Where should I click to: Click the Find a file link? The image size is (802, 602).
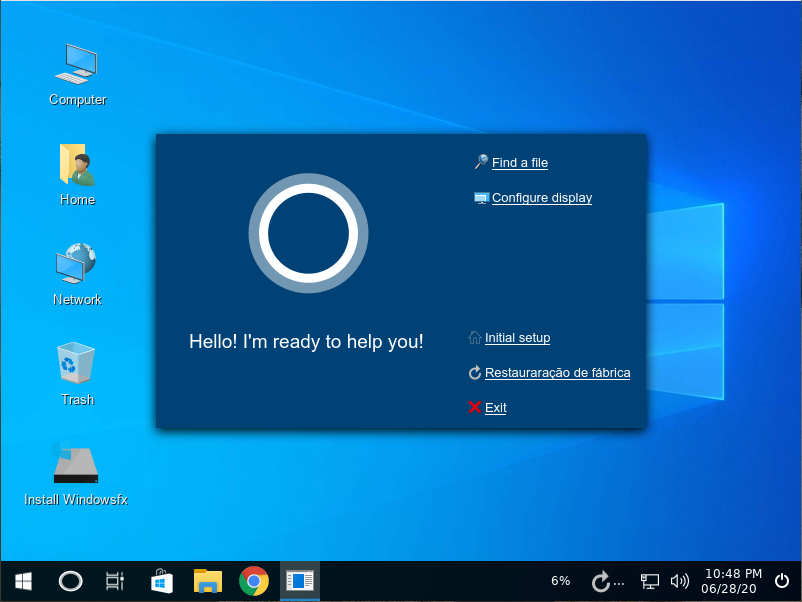(520, 163)
